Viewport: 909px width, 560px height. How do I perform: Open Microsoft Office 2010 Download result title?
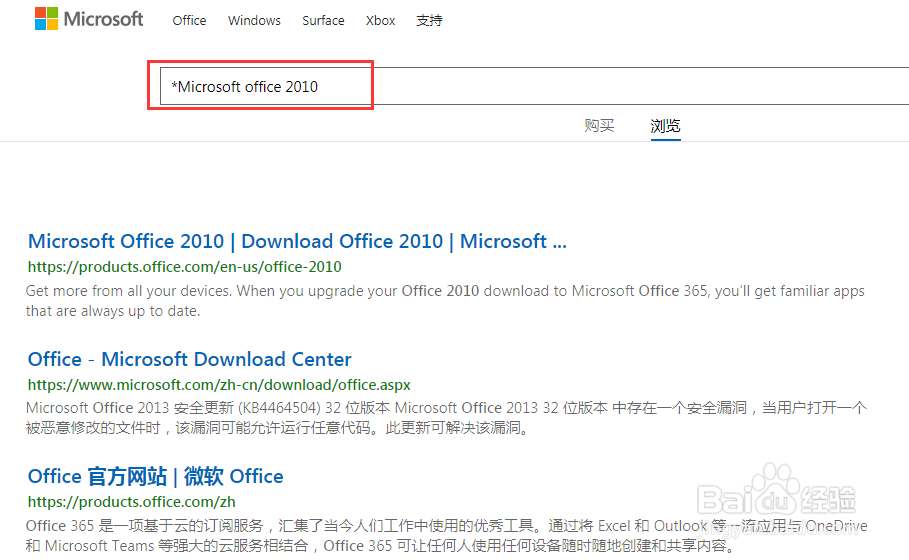tap(297, 241)
